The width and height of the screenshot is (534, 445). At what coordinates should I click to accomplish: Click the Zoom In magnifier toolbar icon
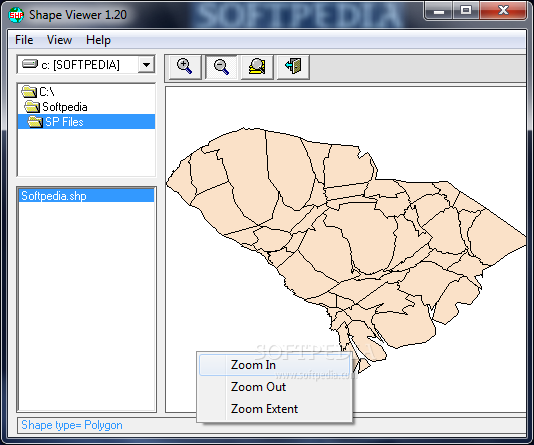[185, 67]
